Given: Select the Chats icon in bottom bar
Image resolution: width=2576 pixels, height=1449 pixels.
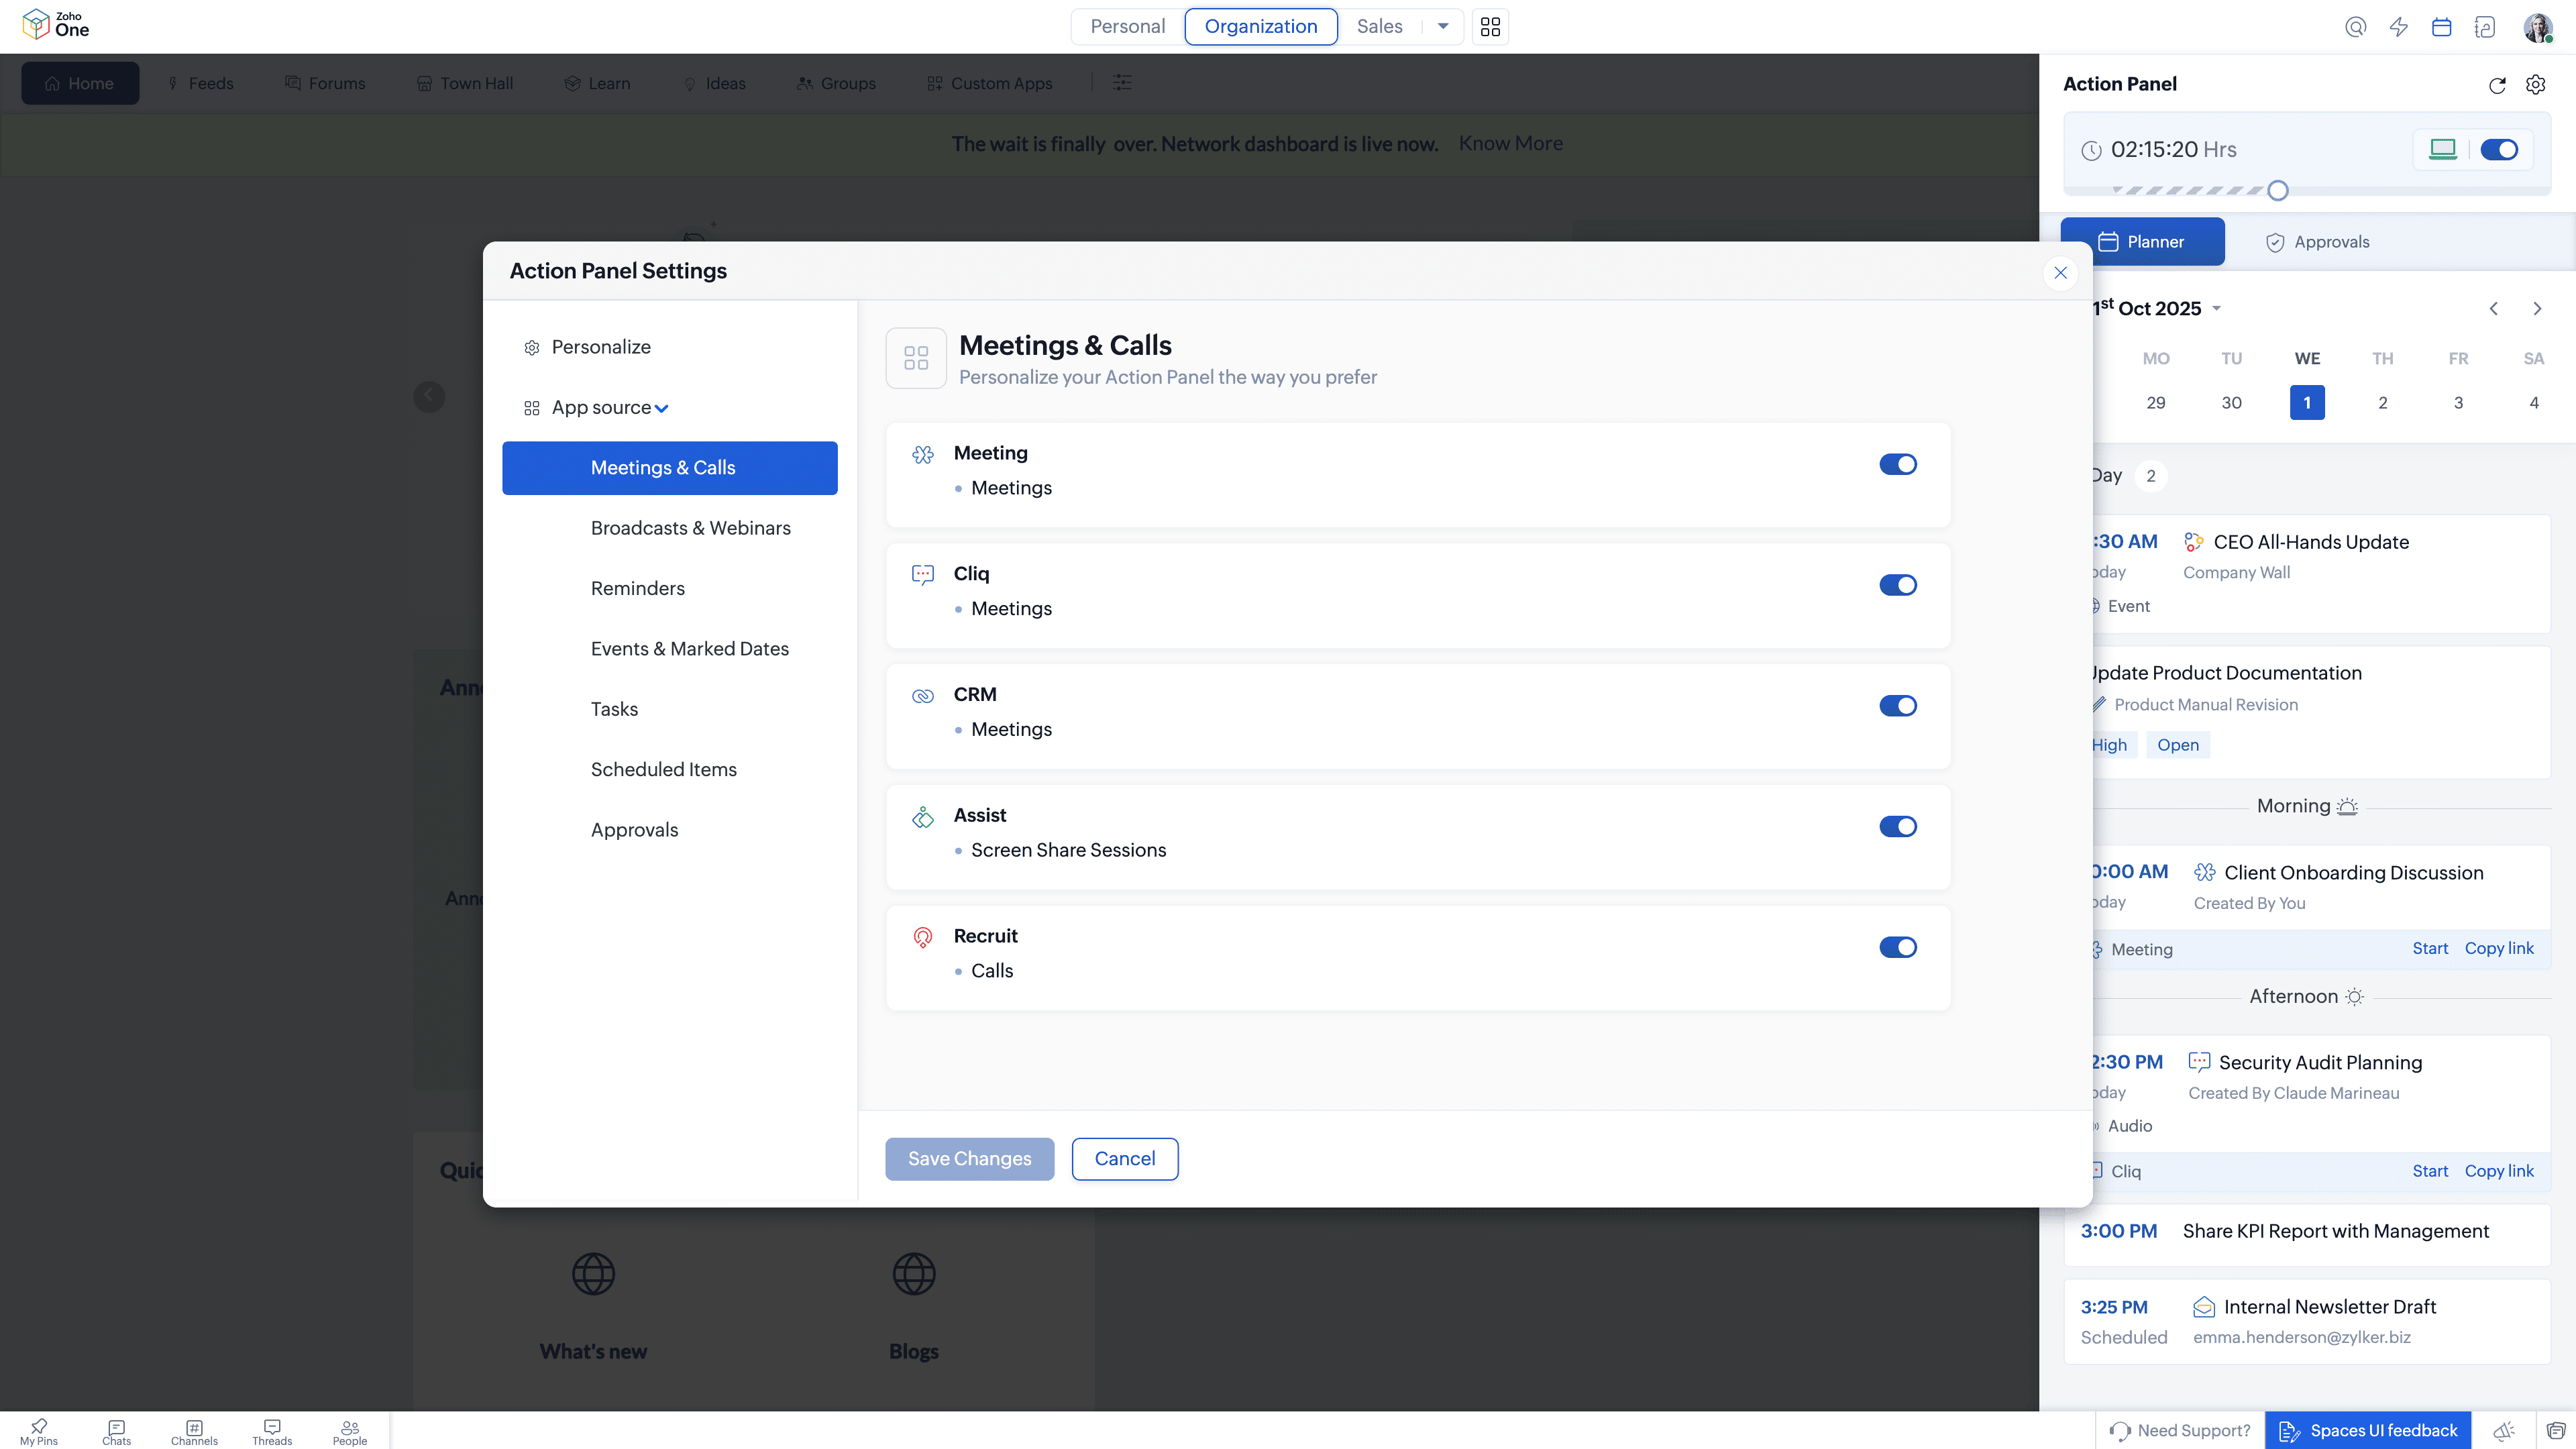Looking at the screenshot, I should pos(115,1430).
